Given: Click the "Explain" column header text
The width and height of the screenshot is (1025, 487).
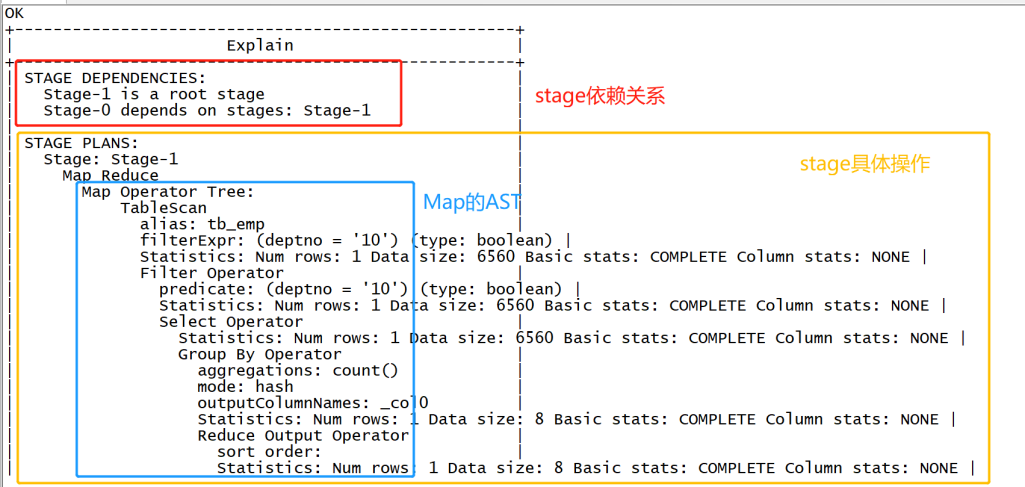Looking at the screenshot, I should 260,46.
